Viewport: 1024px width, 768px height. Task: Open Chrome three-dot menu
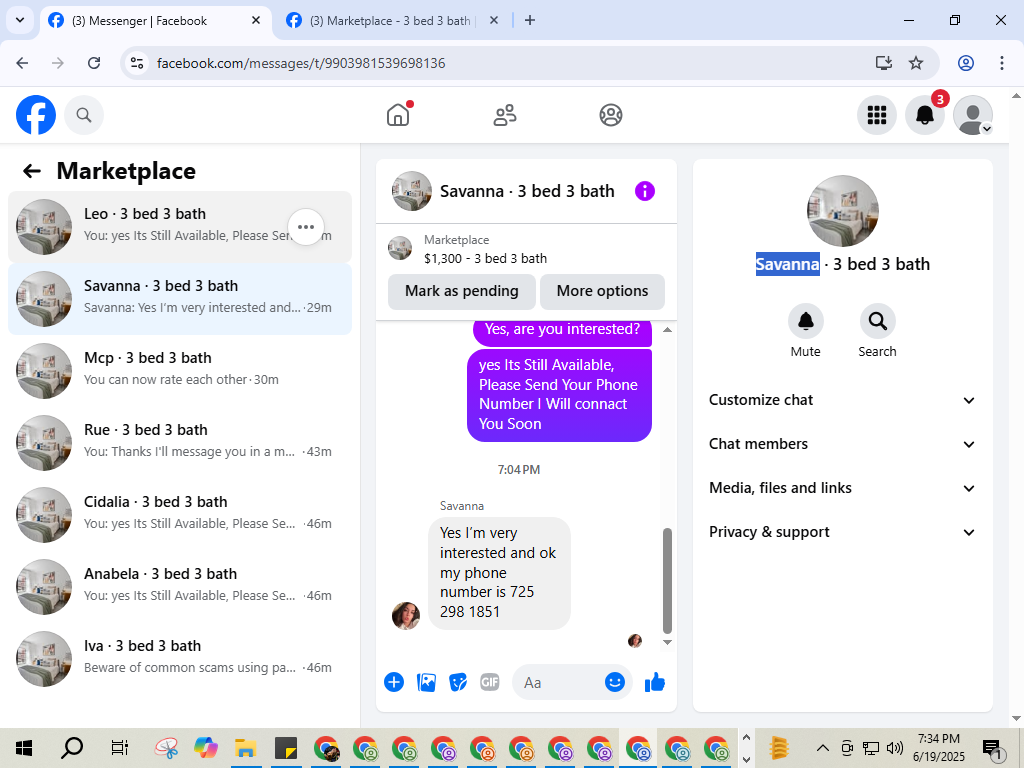[x=1002, y=63]
